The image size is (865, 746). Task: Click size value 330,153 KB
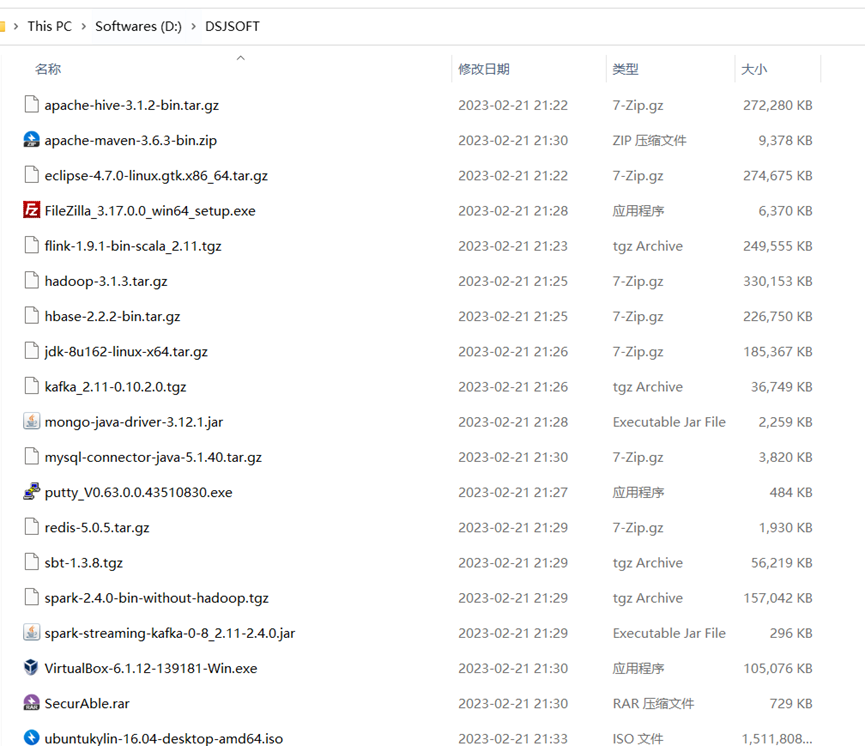pyautogui.click(x=778, y=281)
